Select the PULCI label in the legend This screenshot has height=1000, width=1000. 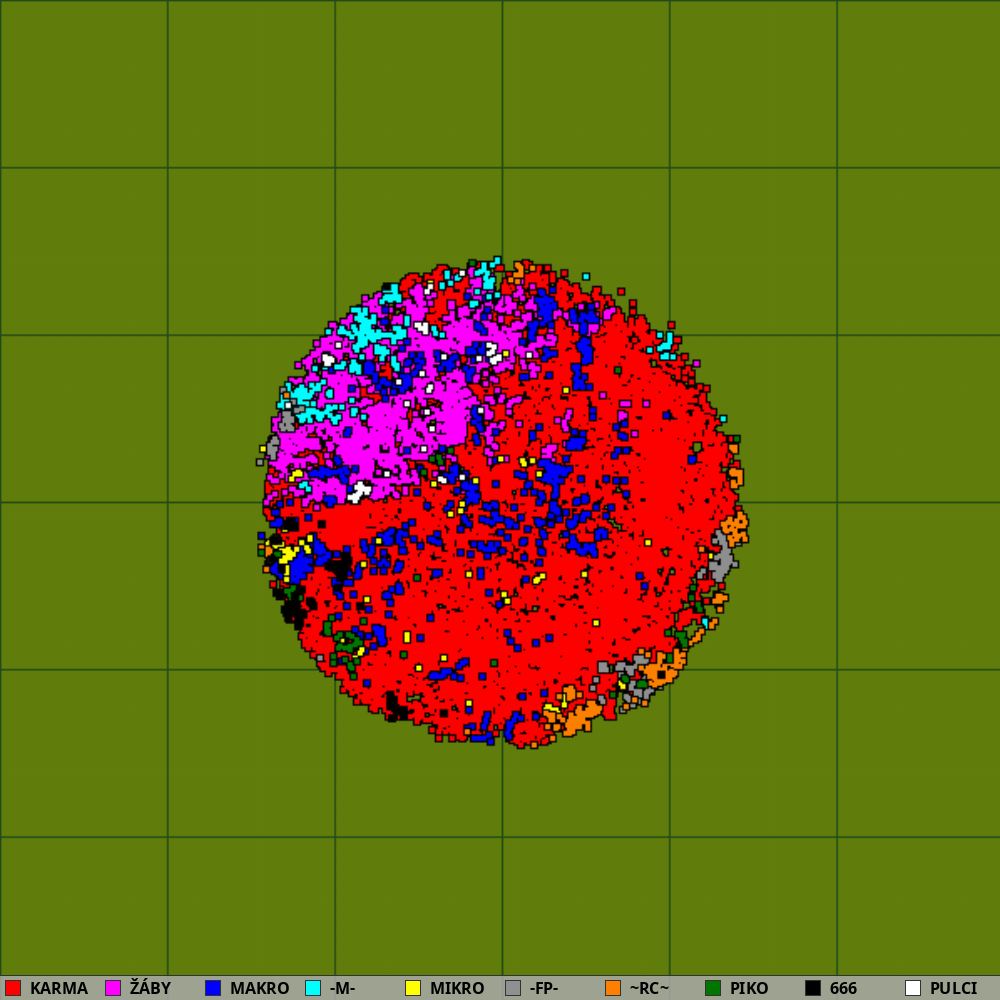pos(953,989)
